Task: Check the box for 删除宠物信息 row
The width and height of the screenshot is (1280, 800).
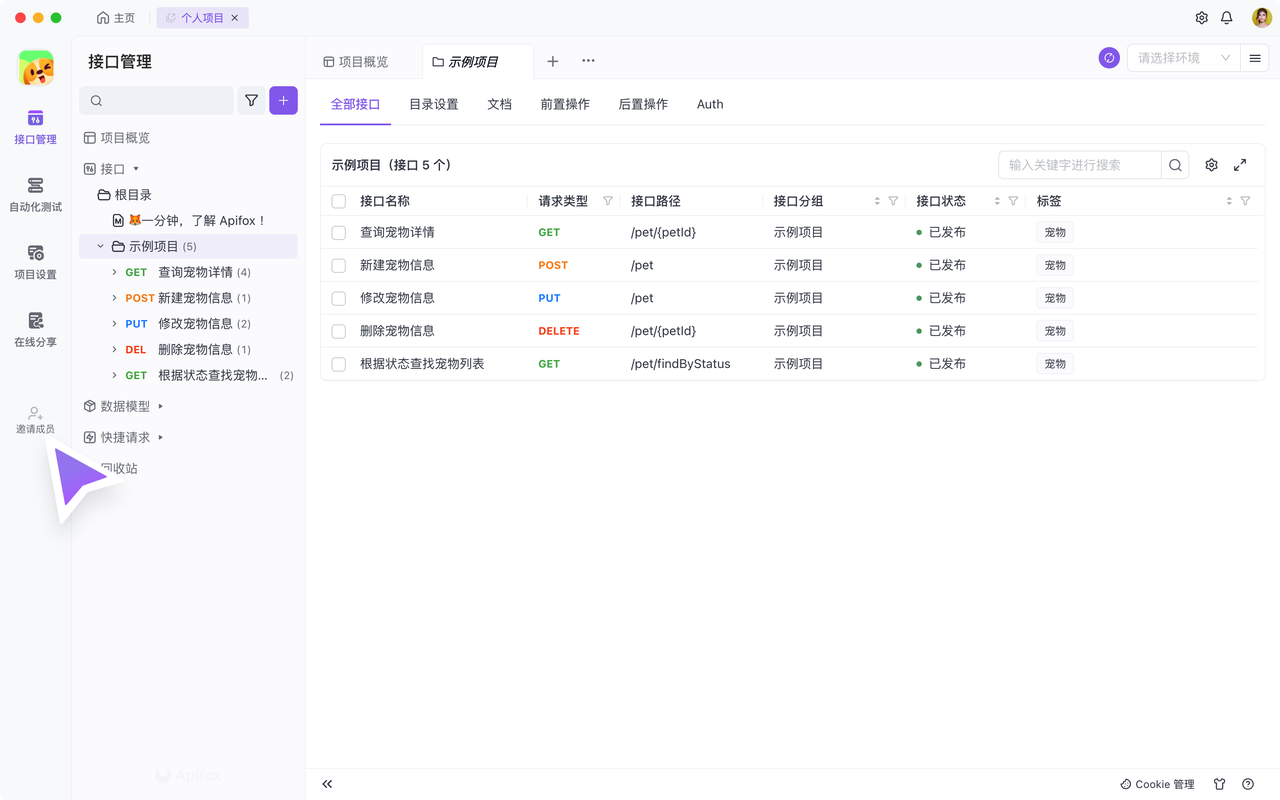Action: 339,331
